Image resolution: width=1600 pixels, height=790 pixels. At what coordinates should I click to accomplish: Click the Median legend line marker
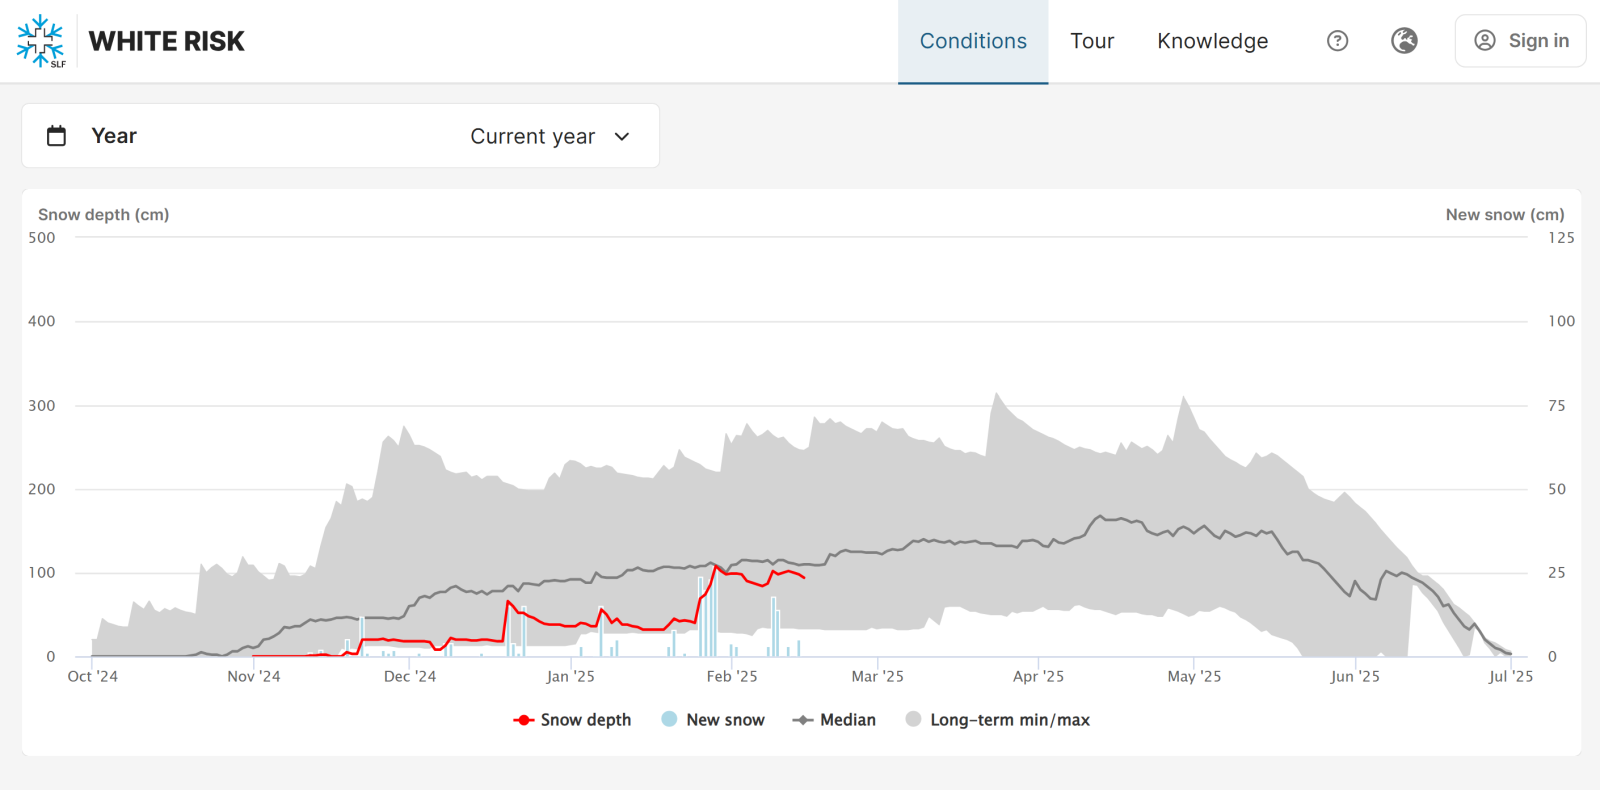[802, 720]
